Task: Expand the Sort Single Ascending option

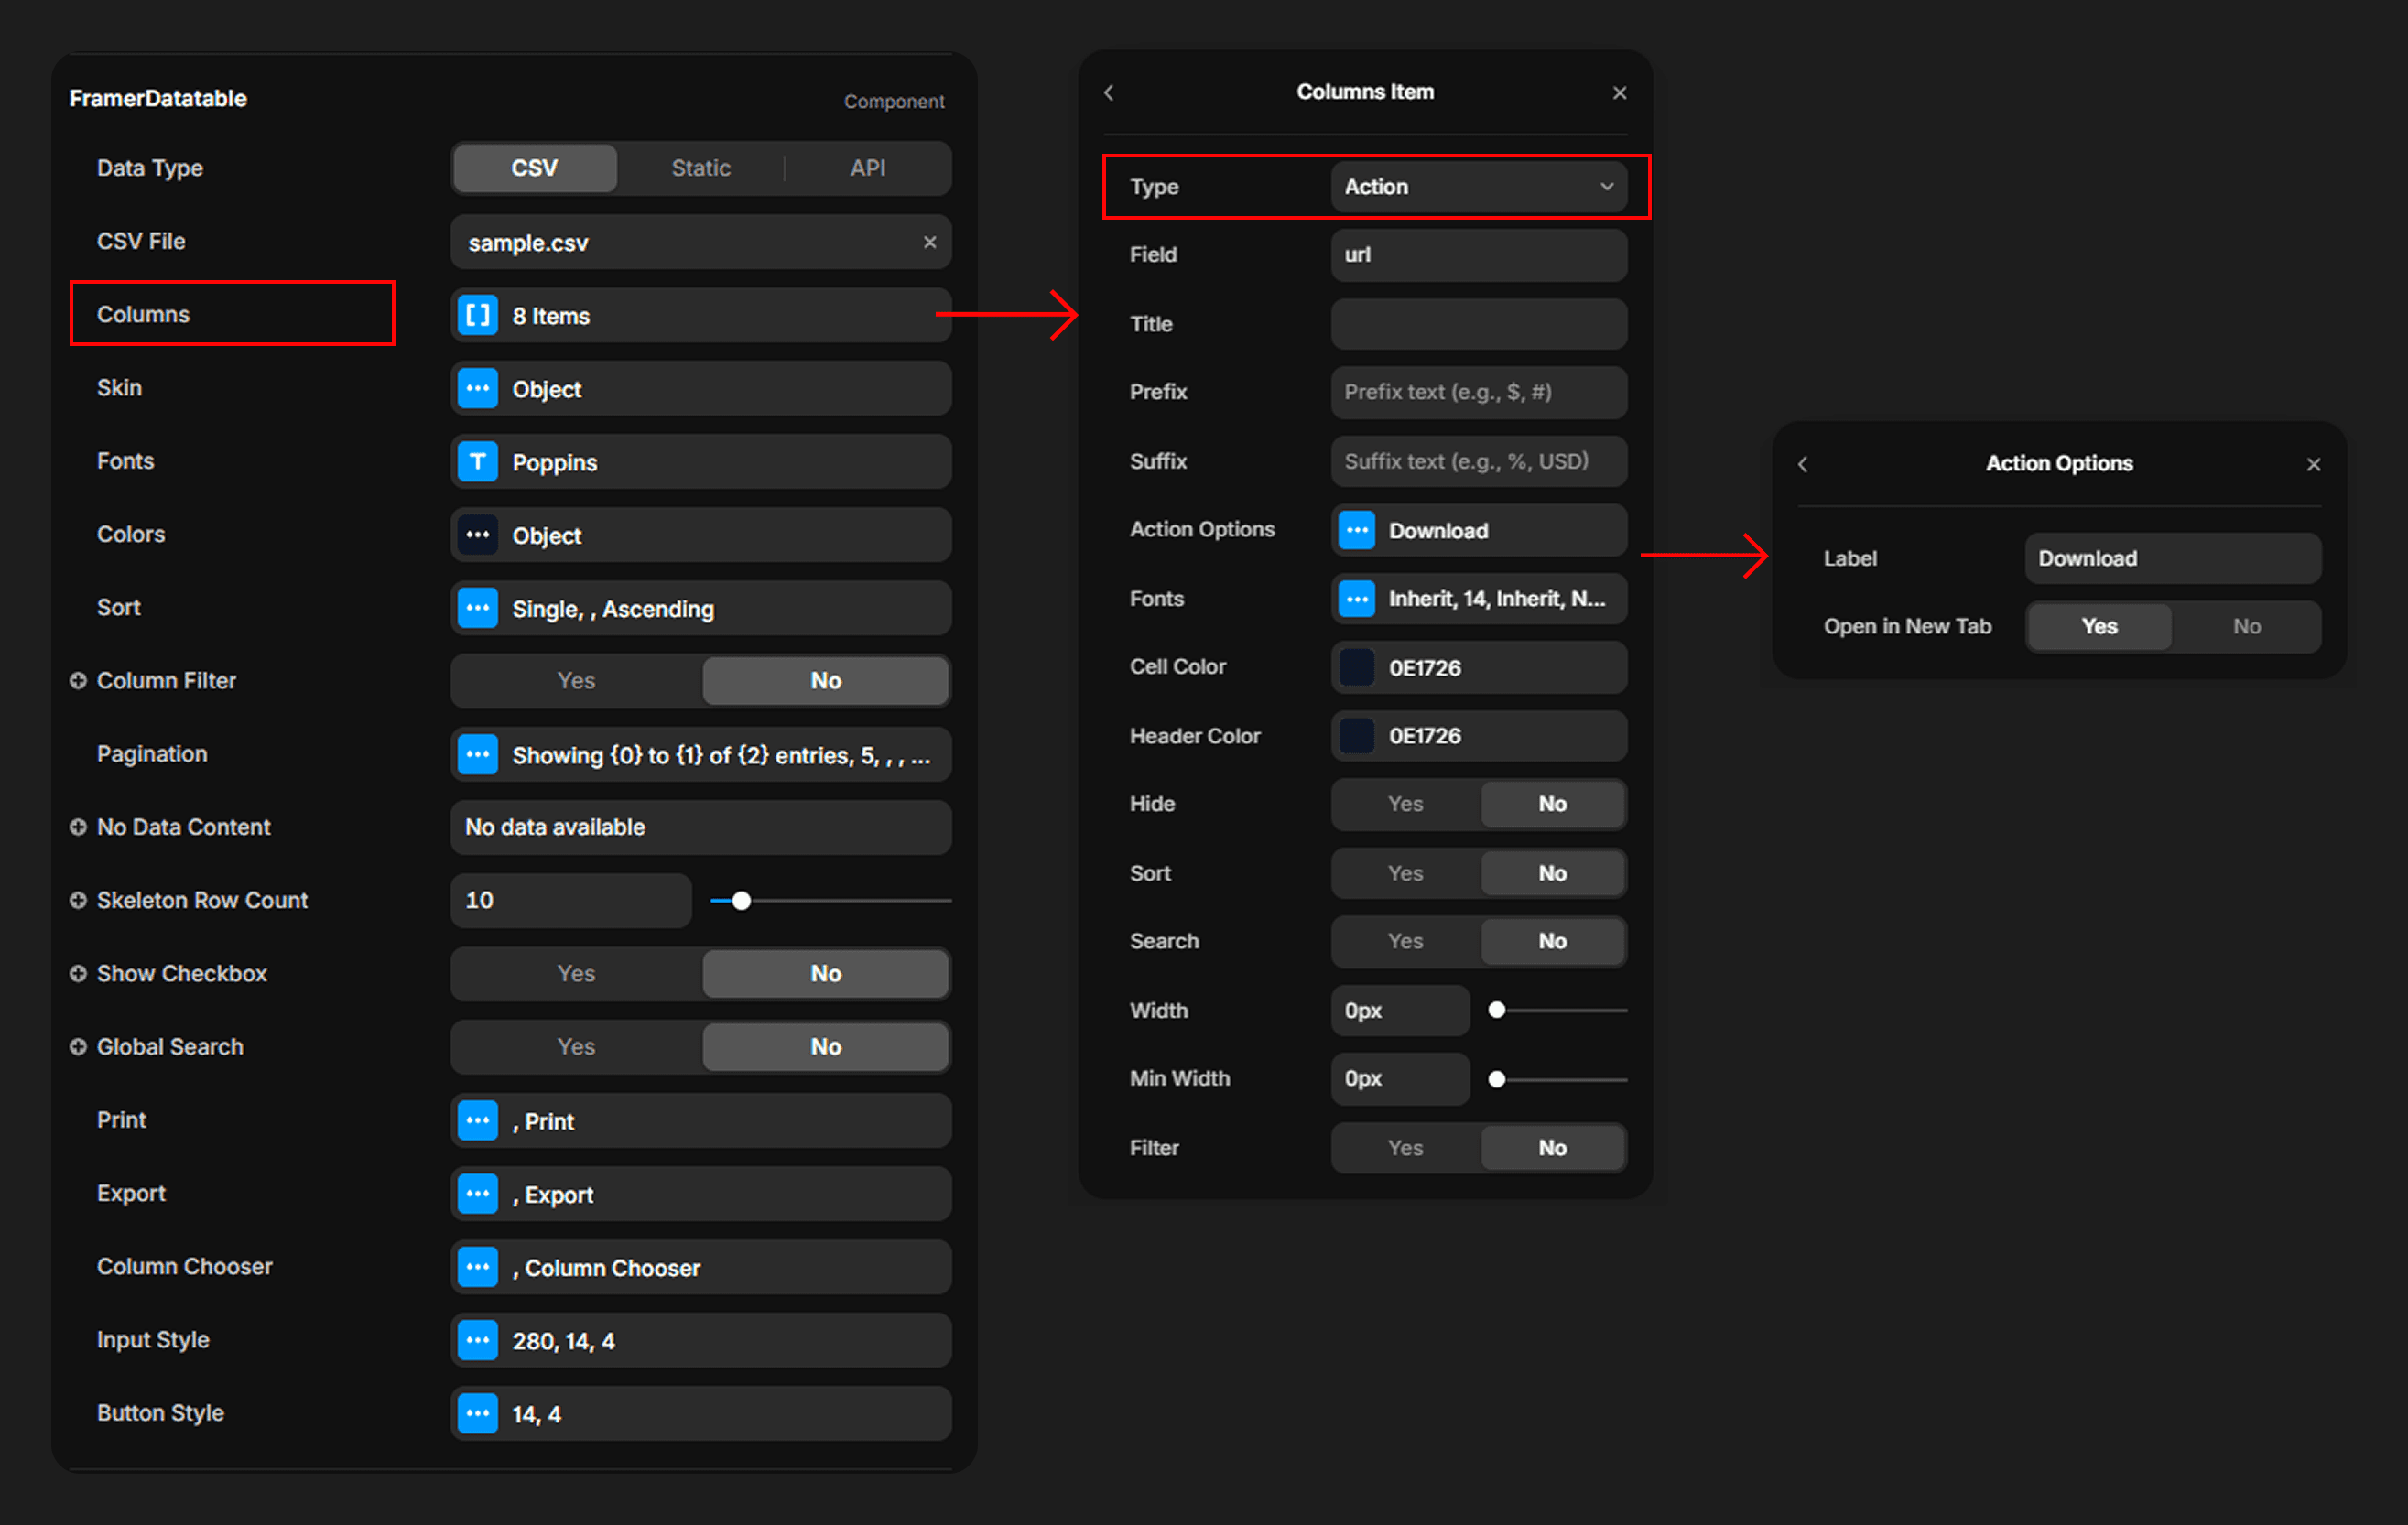Action: pos(477,609)
